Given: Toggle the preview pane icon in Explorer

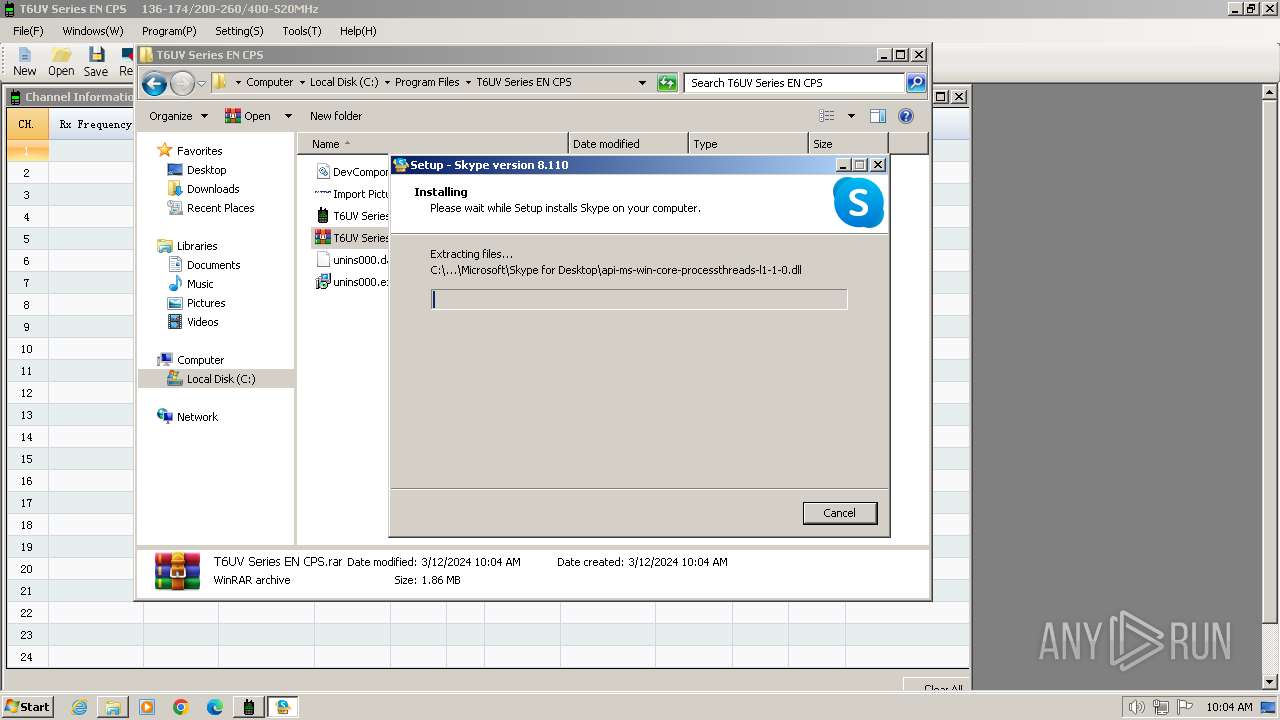Looking at the screenshot, I should point(878,116).
